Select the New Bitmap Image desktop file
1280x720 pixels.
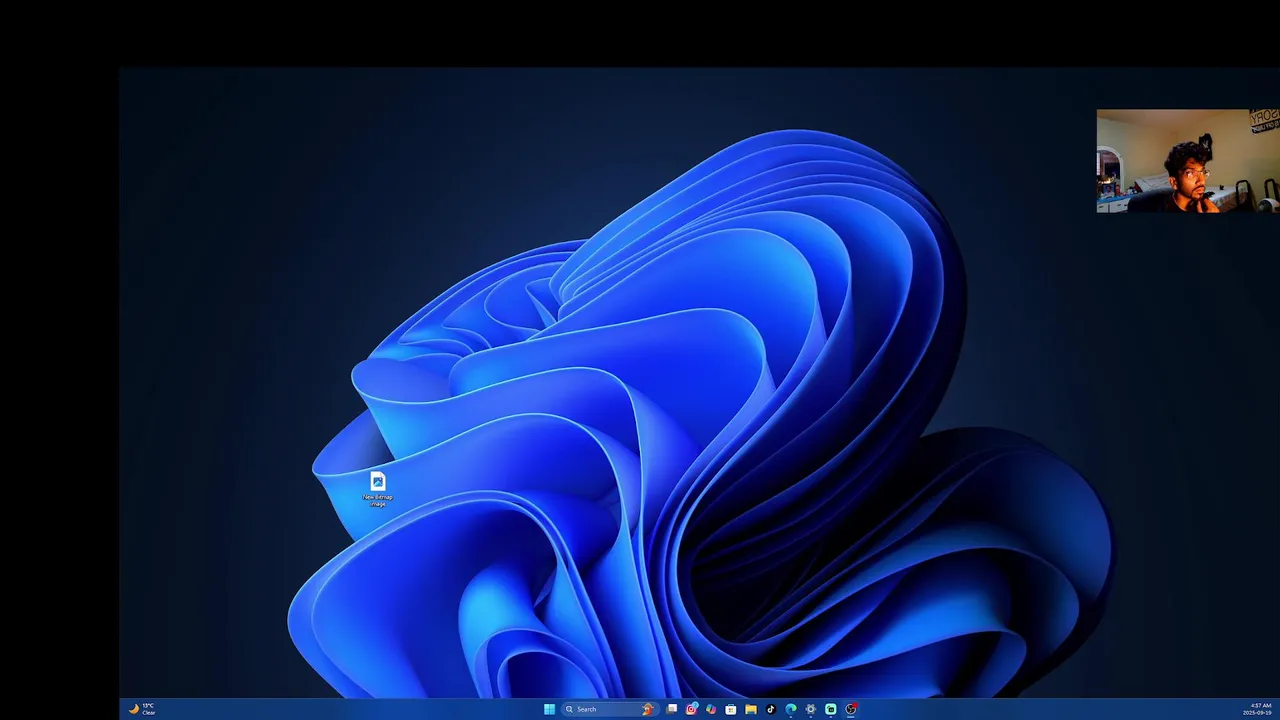tap(378, 489)
